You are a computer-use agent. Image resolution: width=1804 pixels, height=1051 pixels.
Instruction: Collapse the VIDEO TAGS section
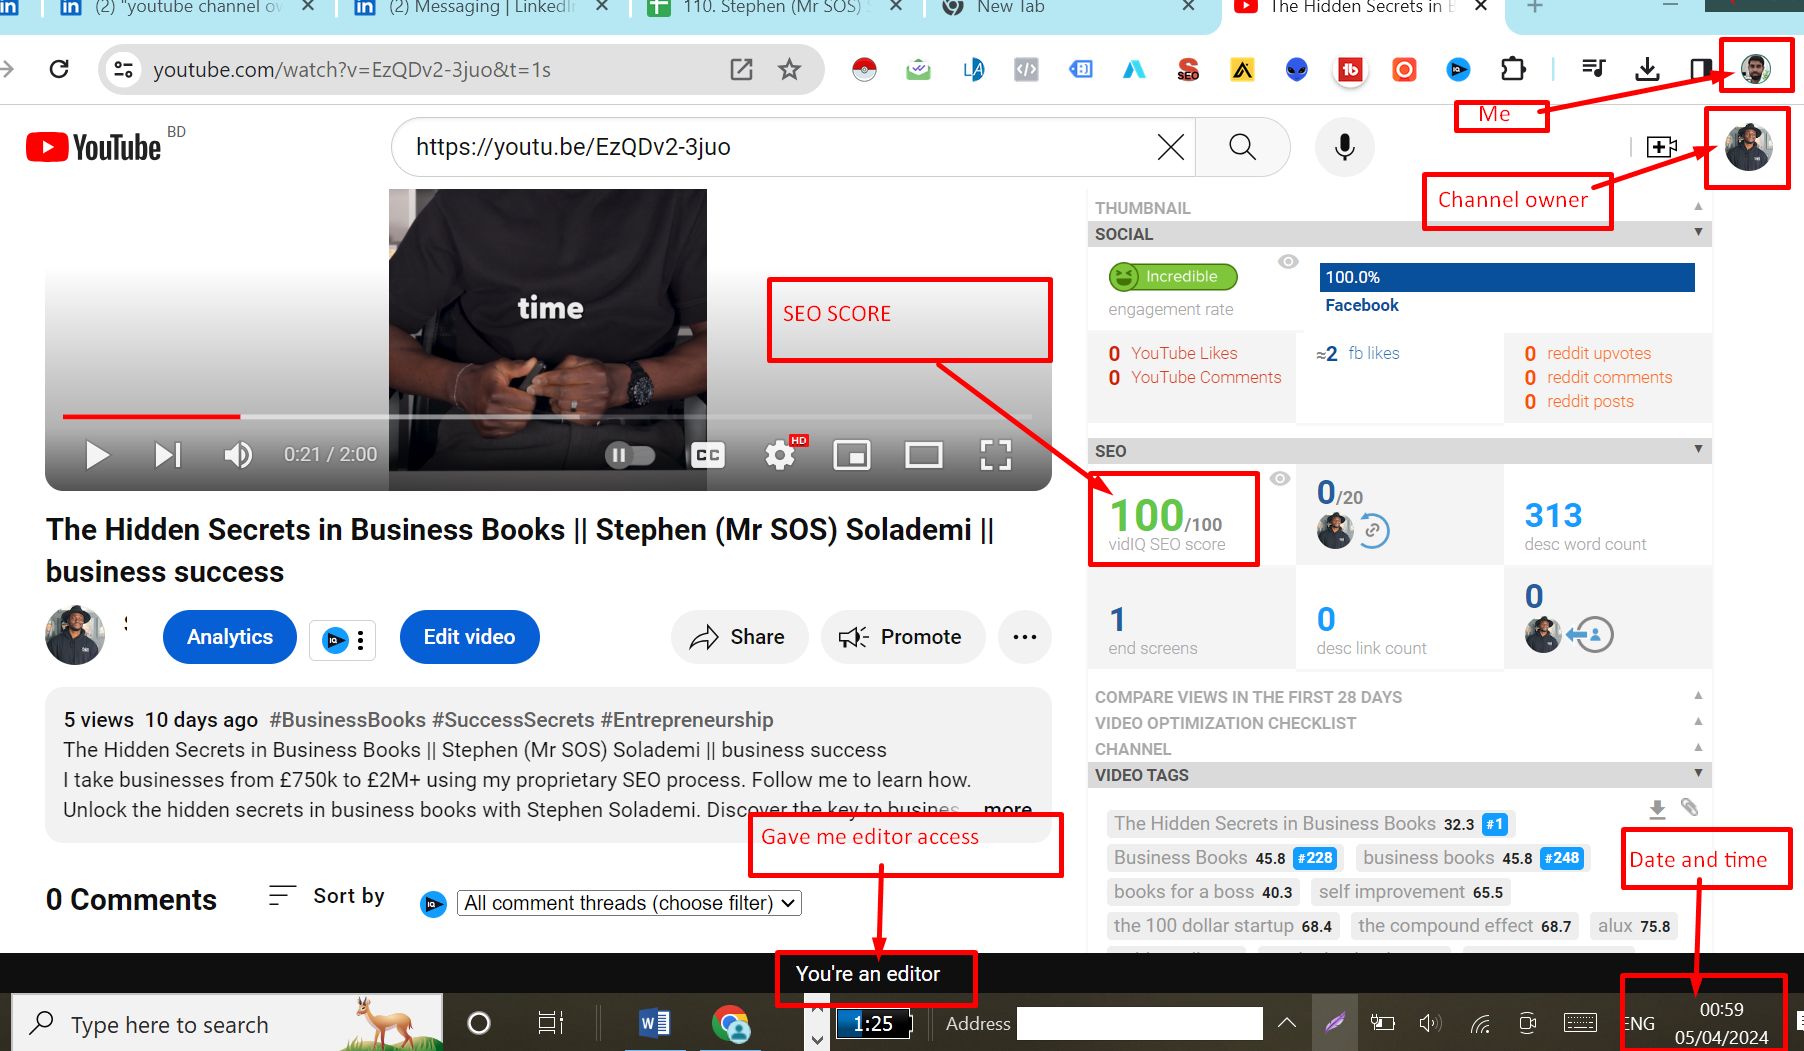coord(1400,775)
